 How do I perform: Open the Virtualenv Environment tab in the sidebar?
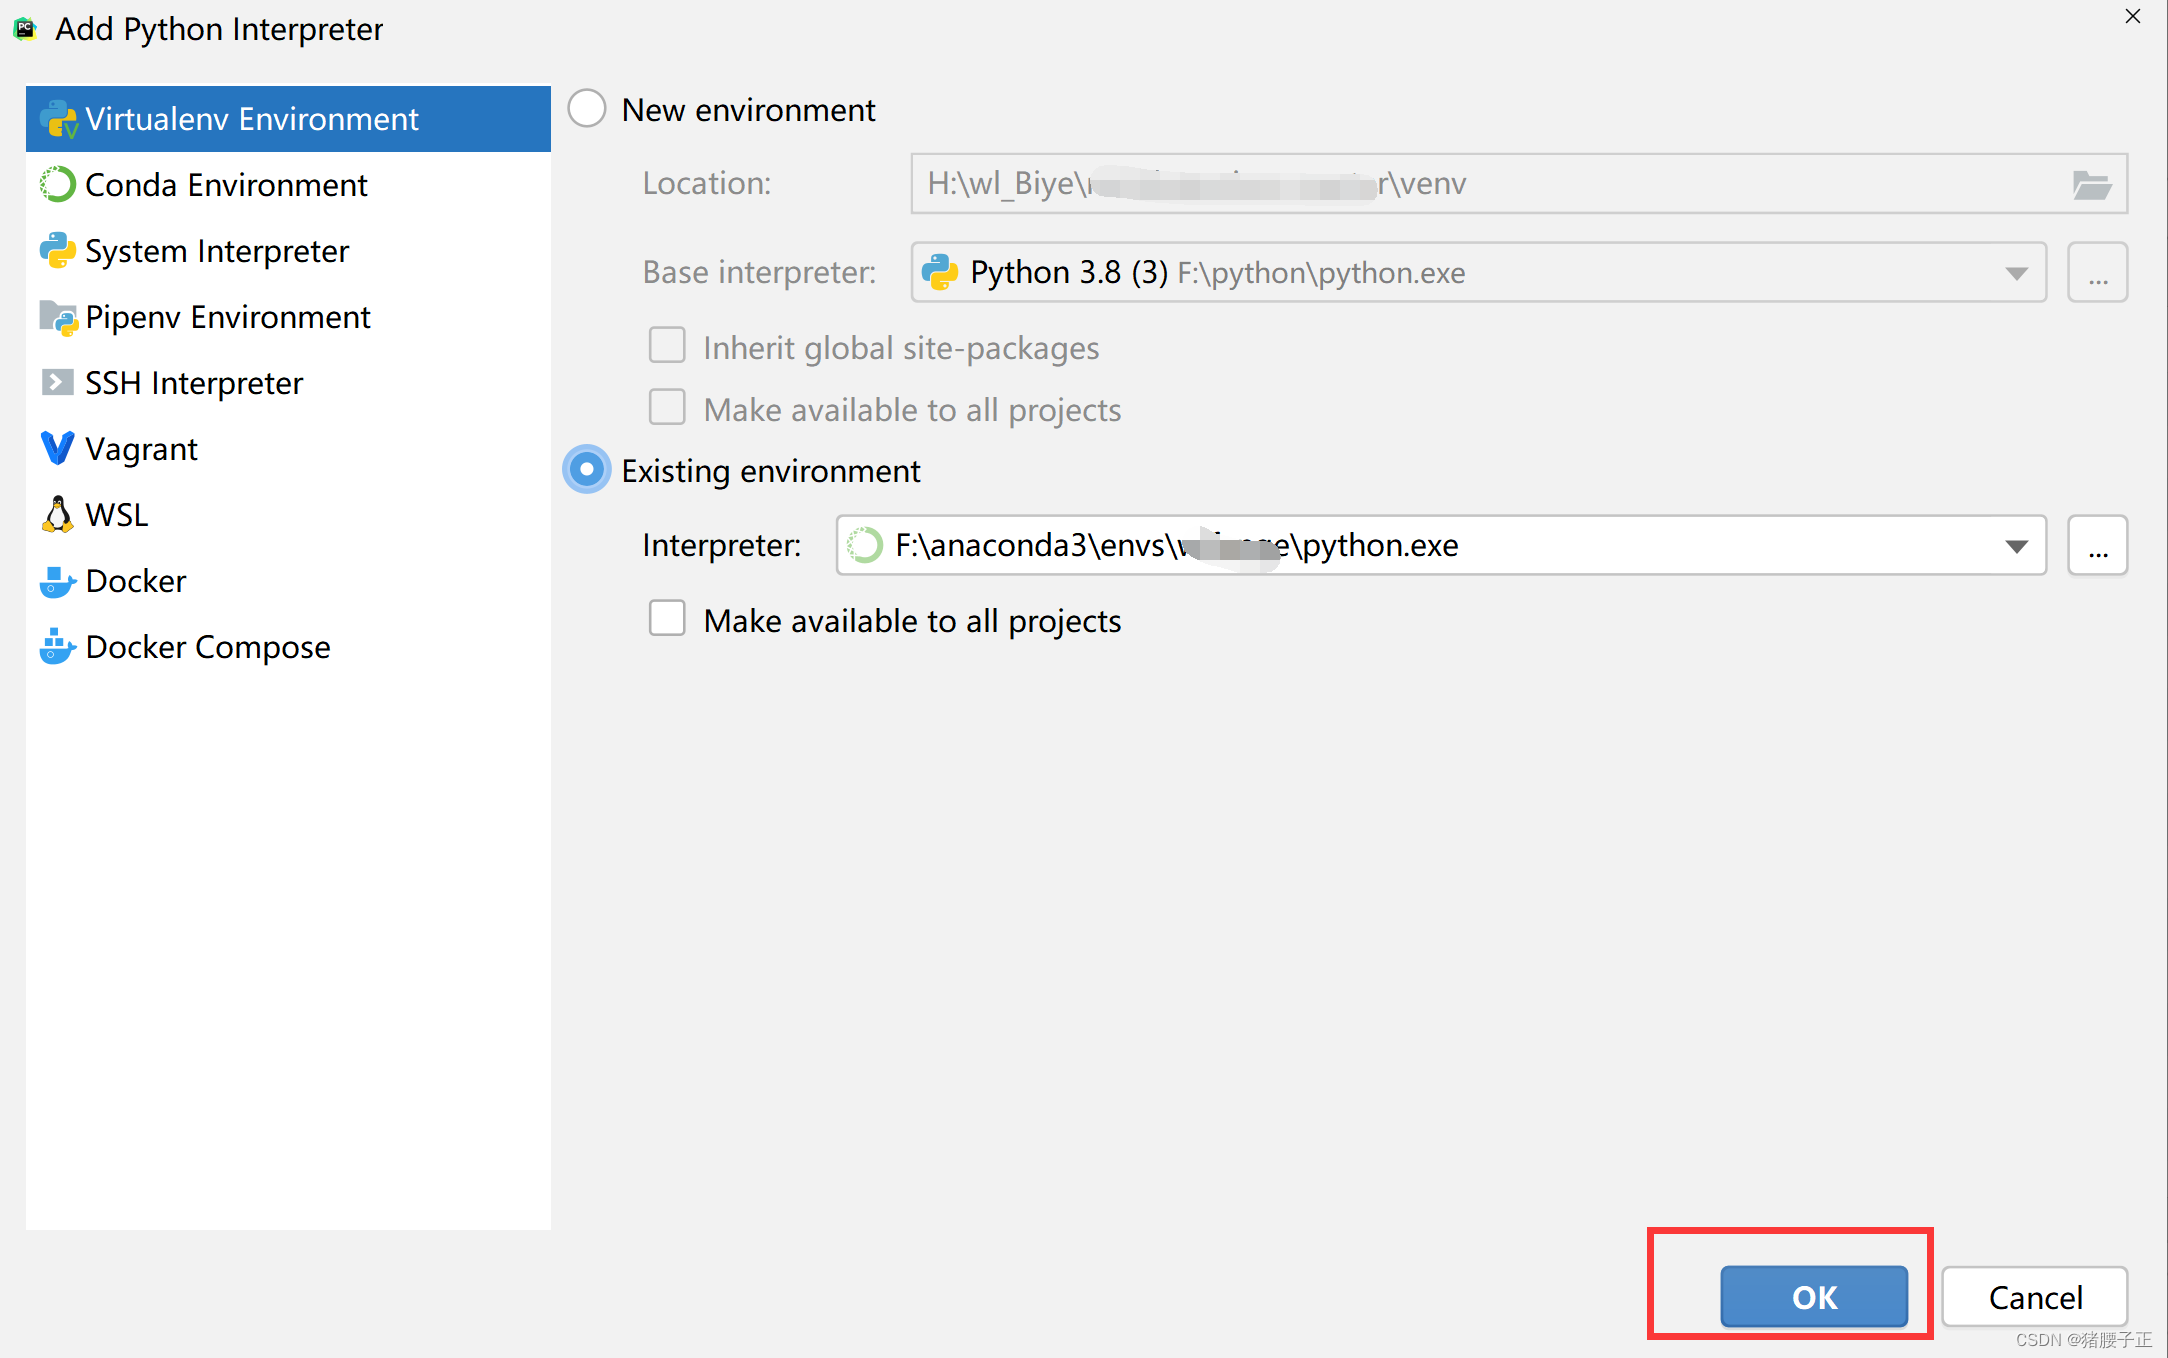pos(250,119)
